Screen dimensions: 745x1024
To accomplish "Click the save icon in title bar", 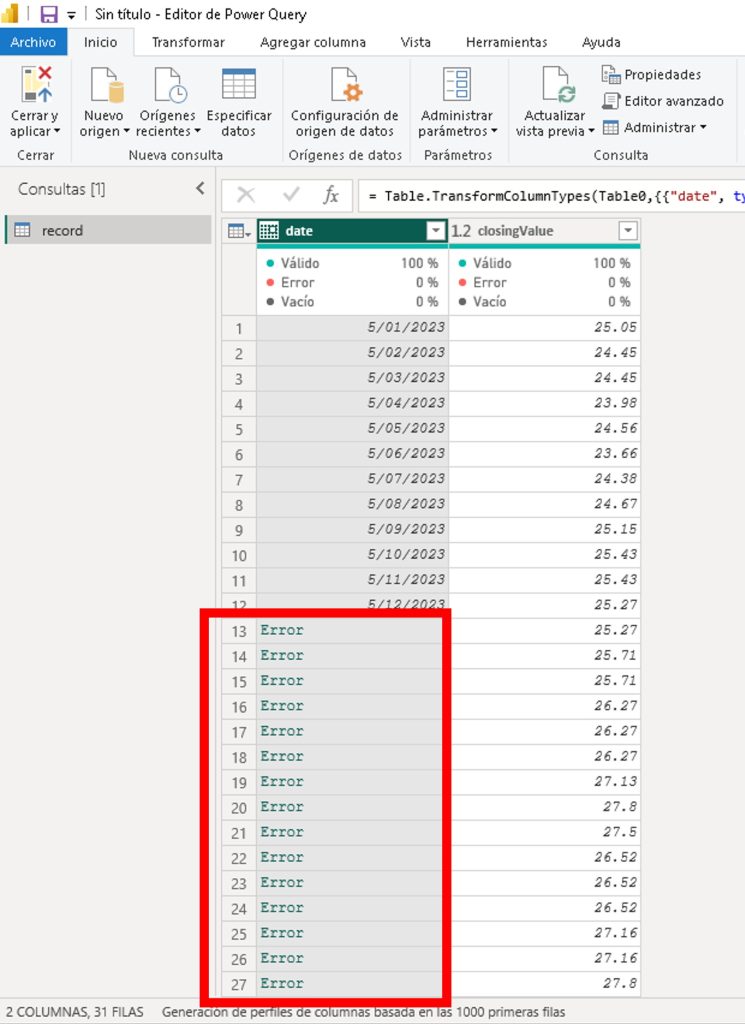I will (48, 14).
